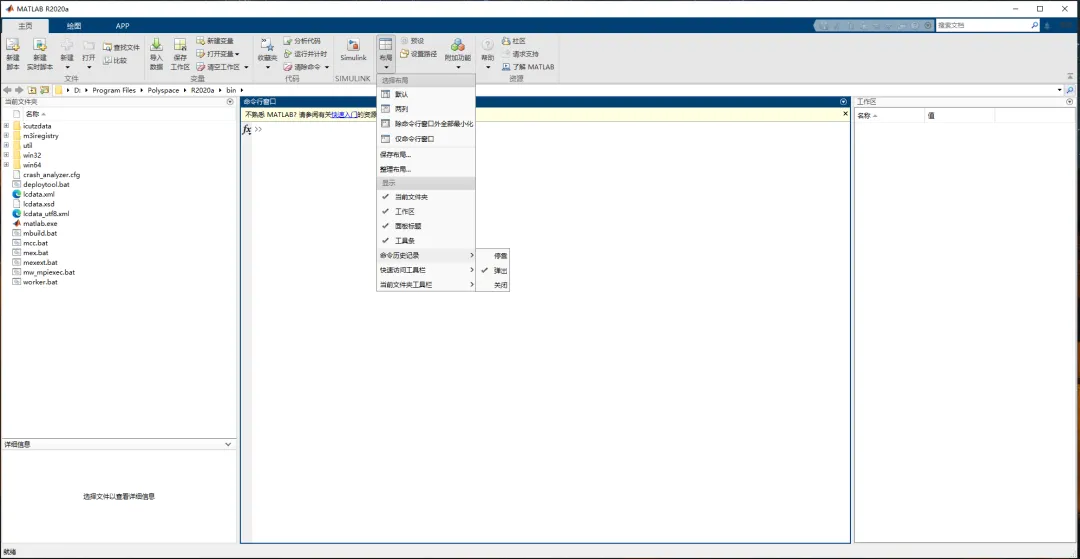Switch to the APP tab
The height and width of the screenshot is (559, 1080).
(122, 25)
